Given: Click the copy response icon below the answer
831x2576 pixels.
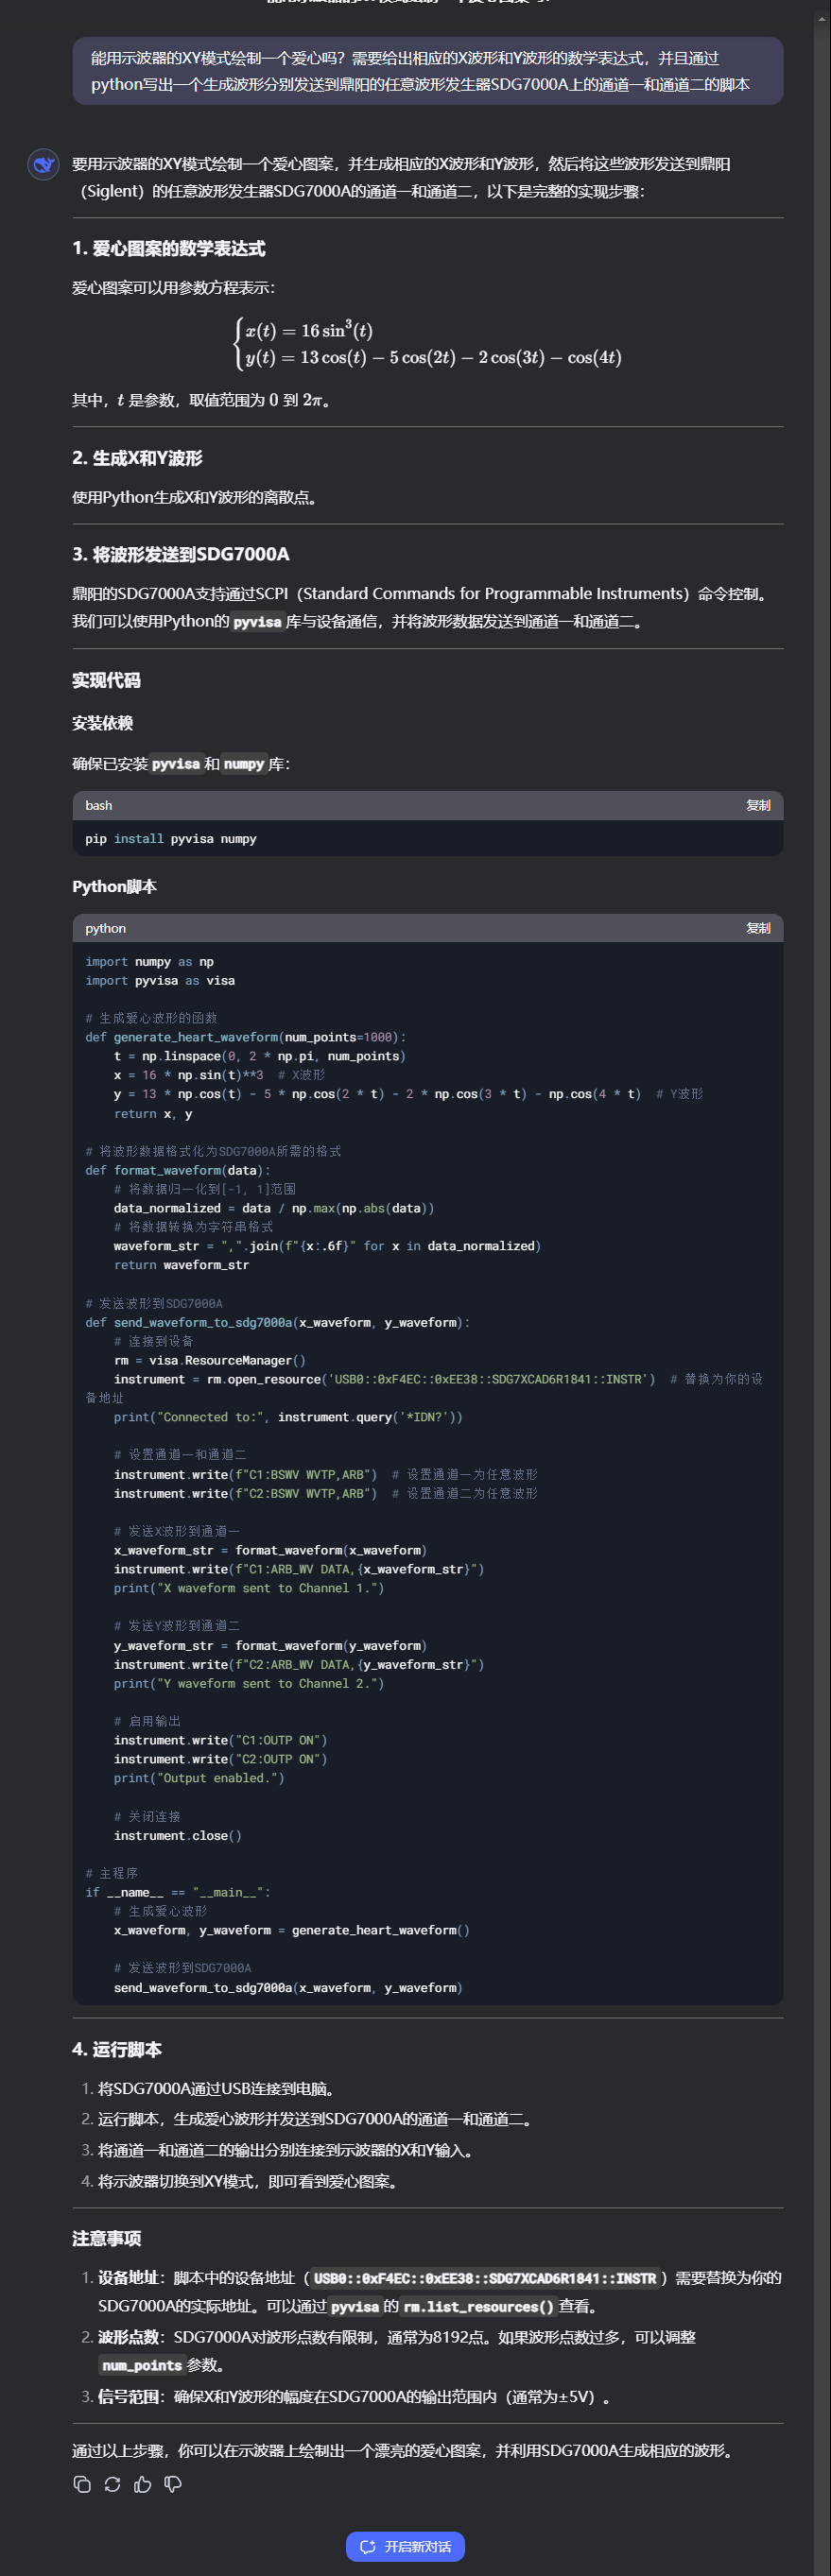Looking at the screenshot, I should (82, 2484).
